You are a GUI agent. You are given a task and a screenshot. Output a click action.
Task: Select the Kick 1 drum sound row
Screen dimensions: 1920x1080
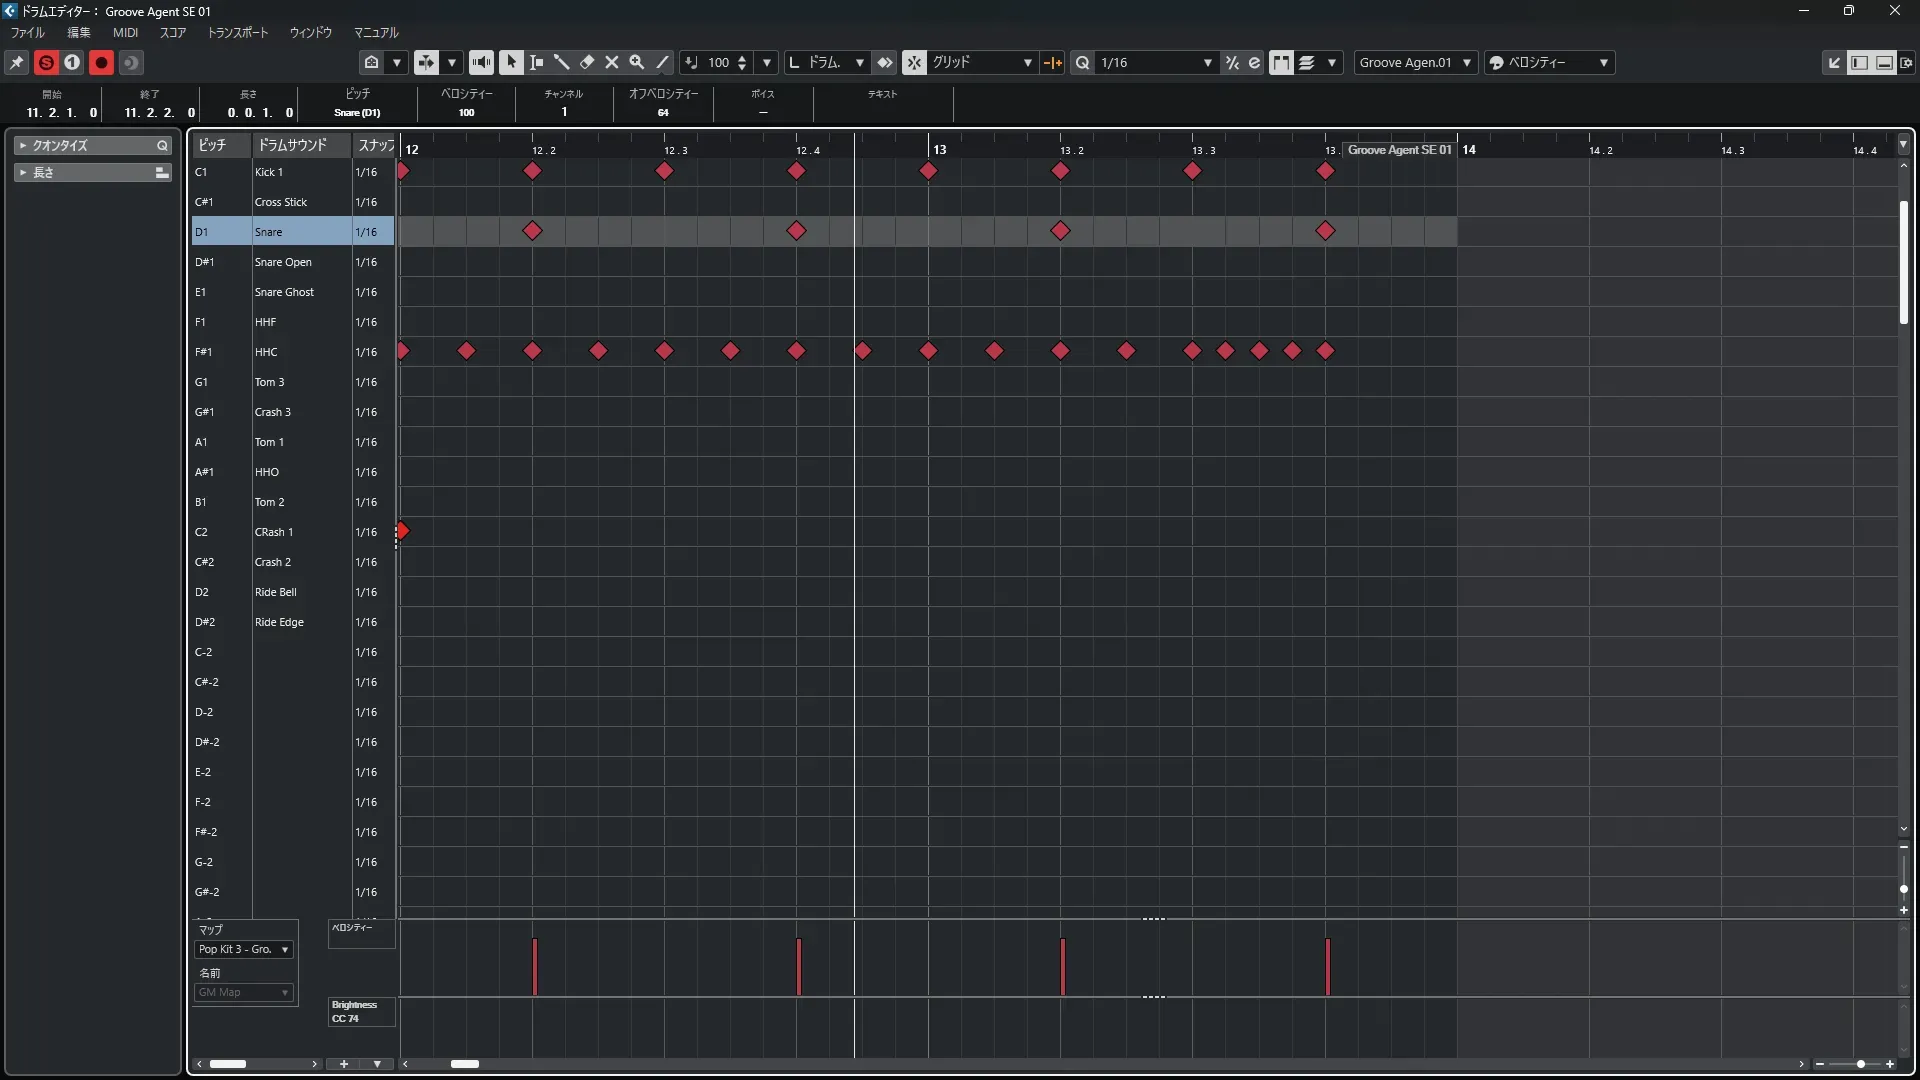tap(269, 172)
